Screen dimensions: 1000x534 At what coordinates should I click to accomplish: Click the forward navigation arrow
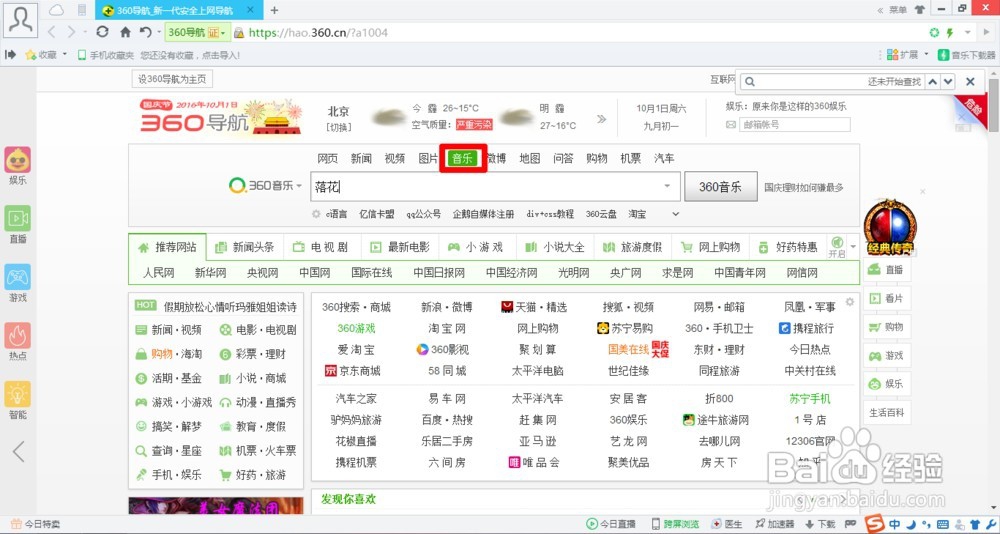pyautogui.click(x=71, y=32)
